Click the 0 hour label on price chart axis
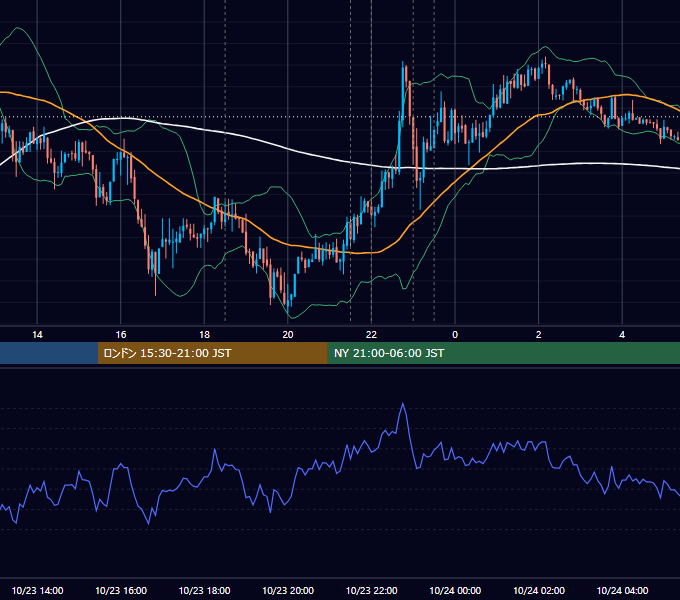 click(x=455, y=335)
